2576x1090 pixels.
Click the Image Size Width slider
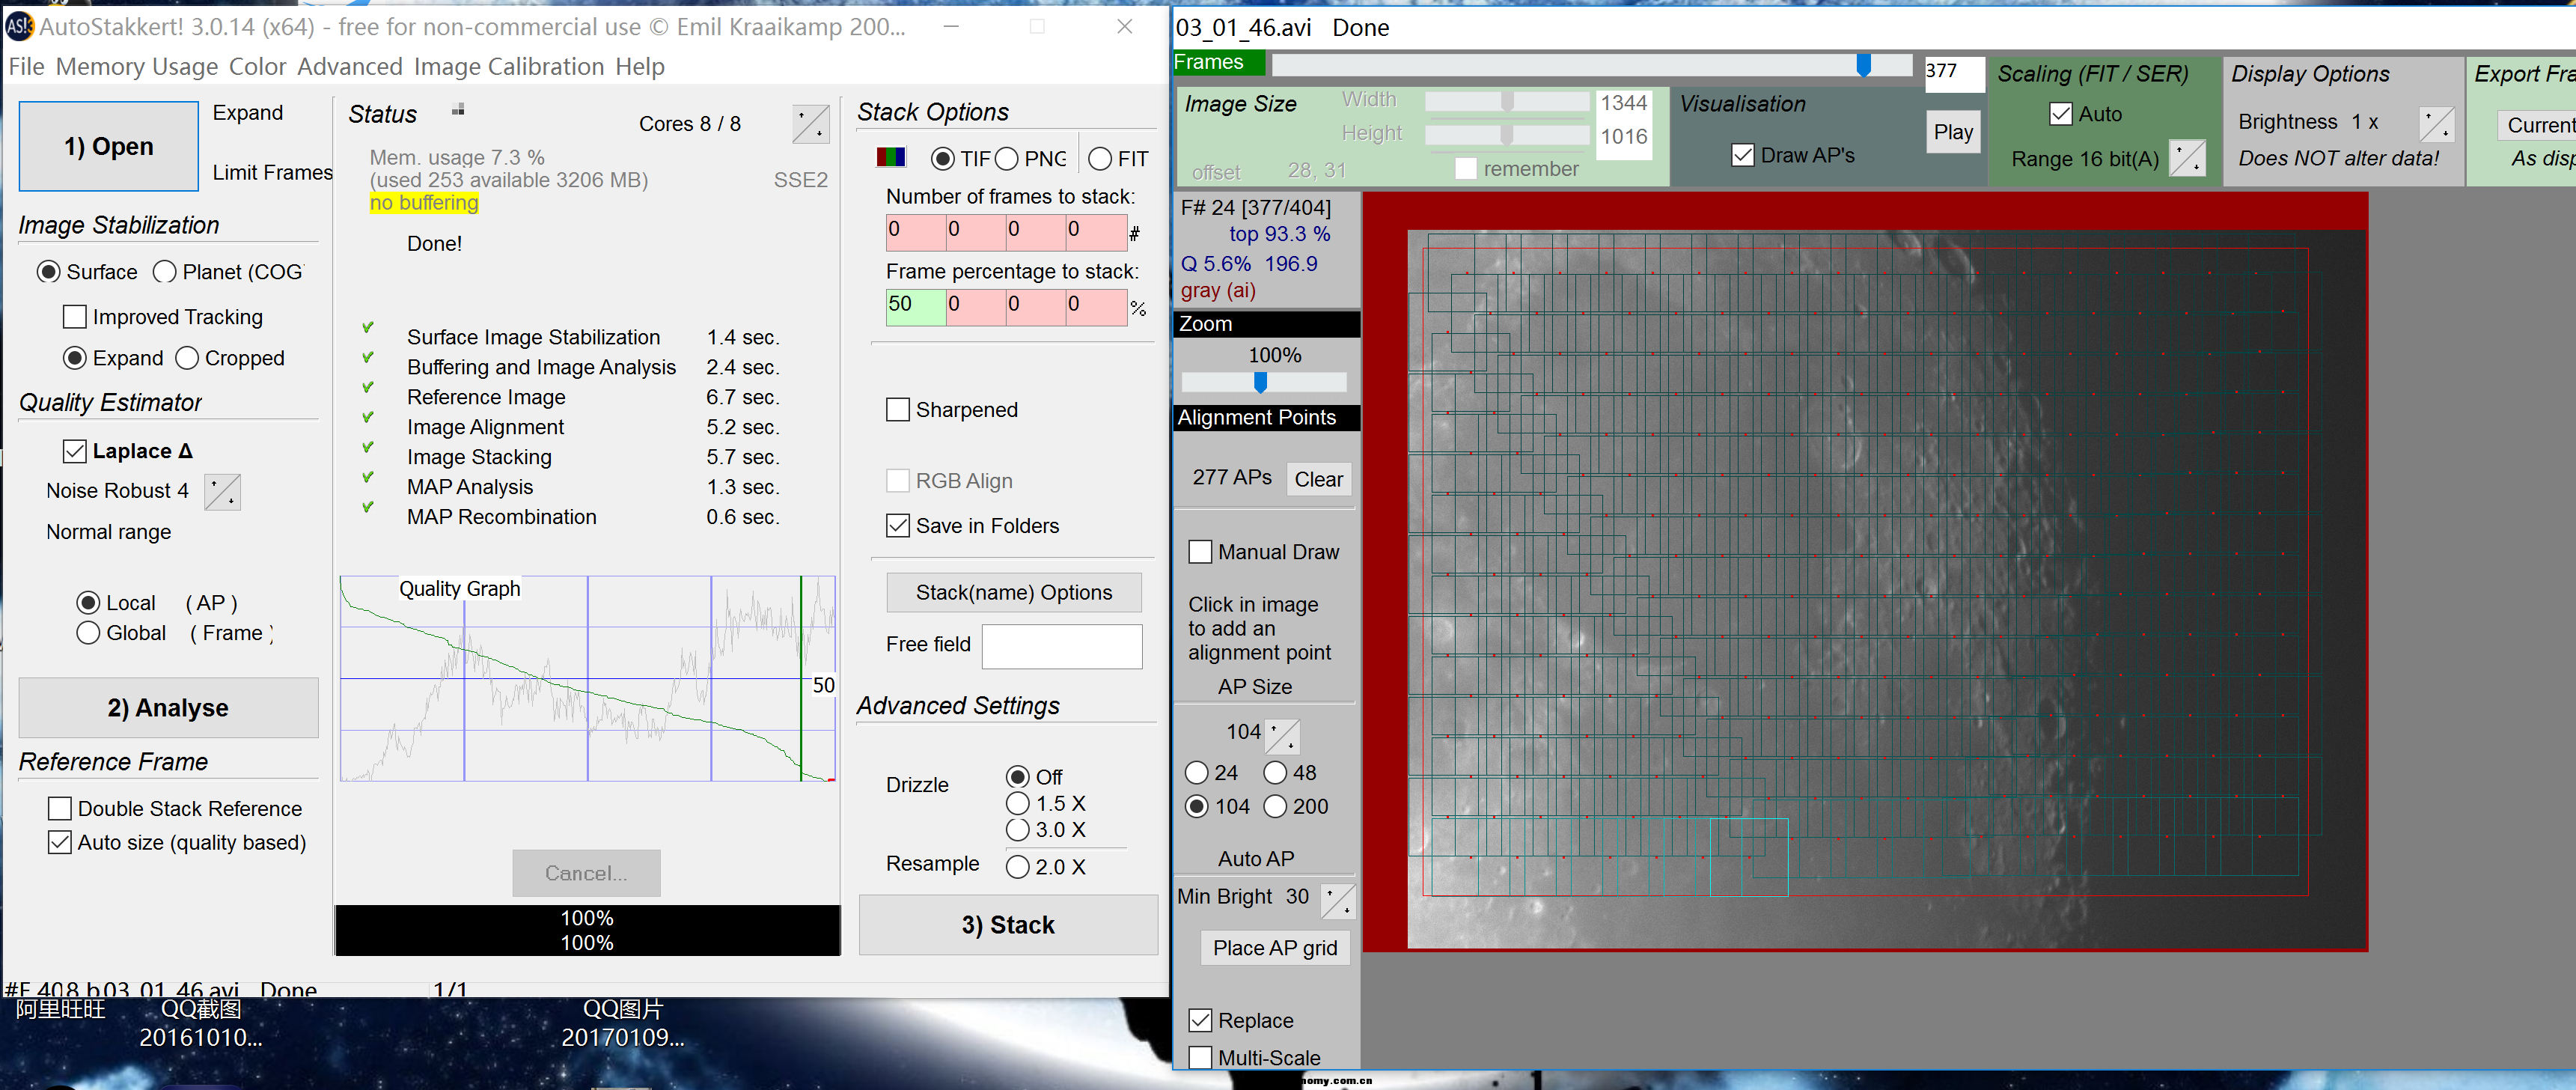tap(1507, 101)
